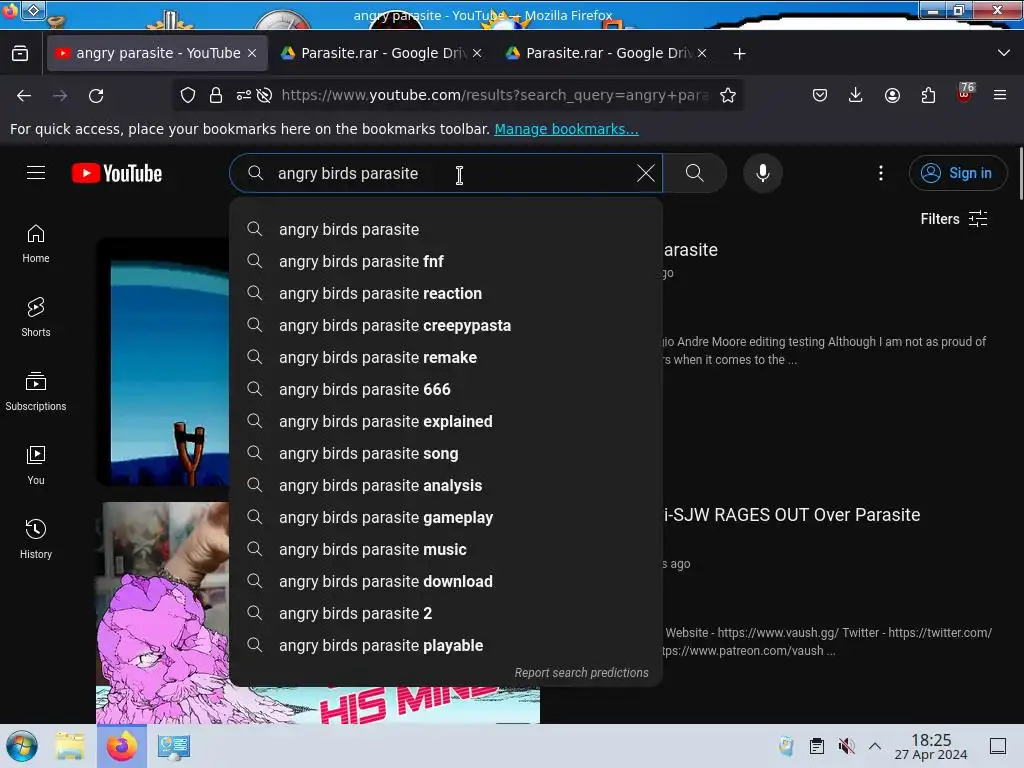
Task: Select suggestion "angry birds parasite 2"
Action: [x=446, y=613]
